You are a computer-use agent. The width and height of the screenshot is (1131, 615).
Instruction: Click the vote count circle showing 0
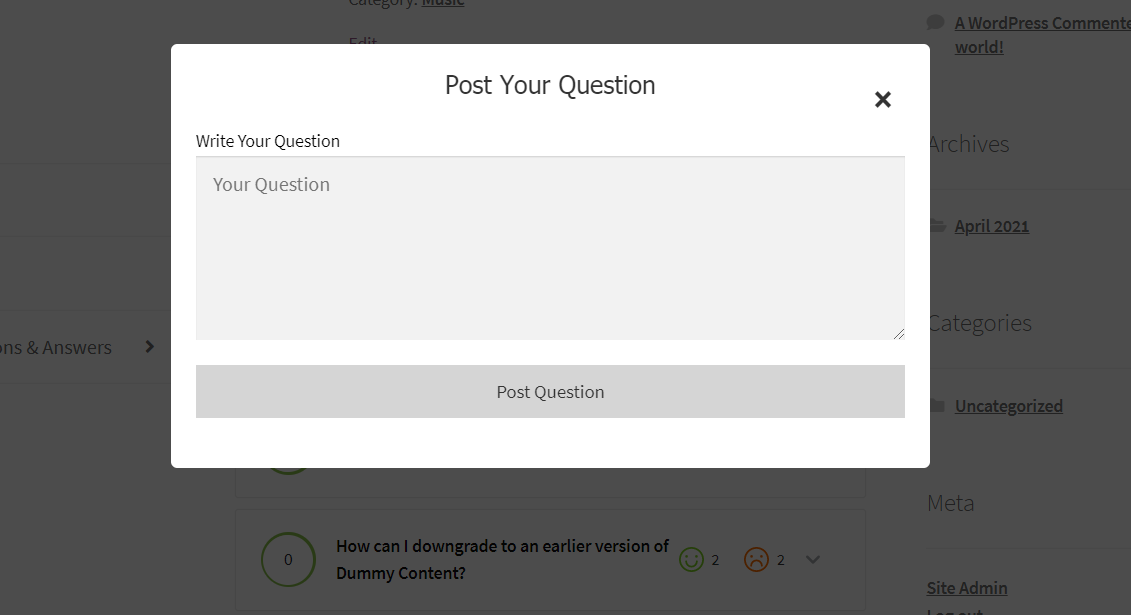[x=288, y=559]
